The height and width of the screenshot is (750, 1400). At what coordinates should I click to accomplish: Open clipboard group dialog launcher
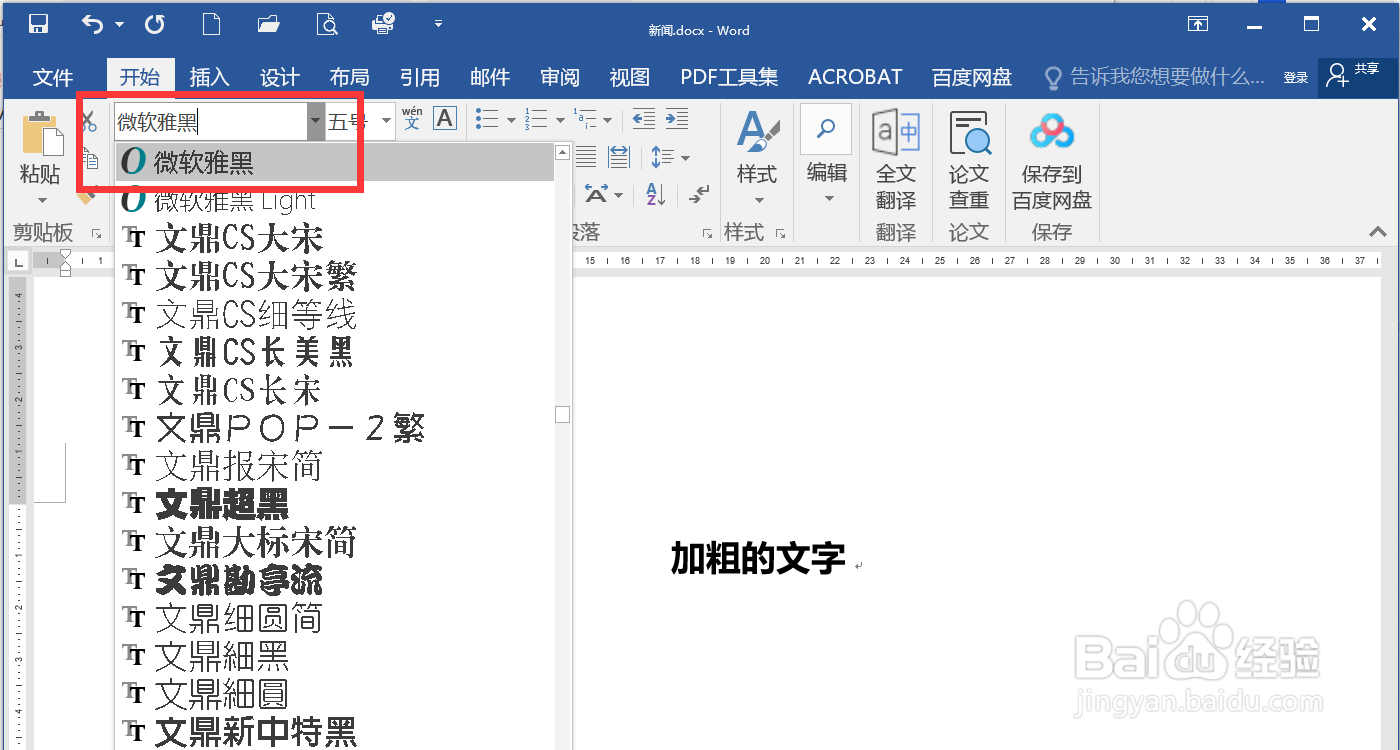pos(97,233)
